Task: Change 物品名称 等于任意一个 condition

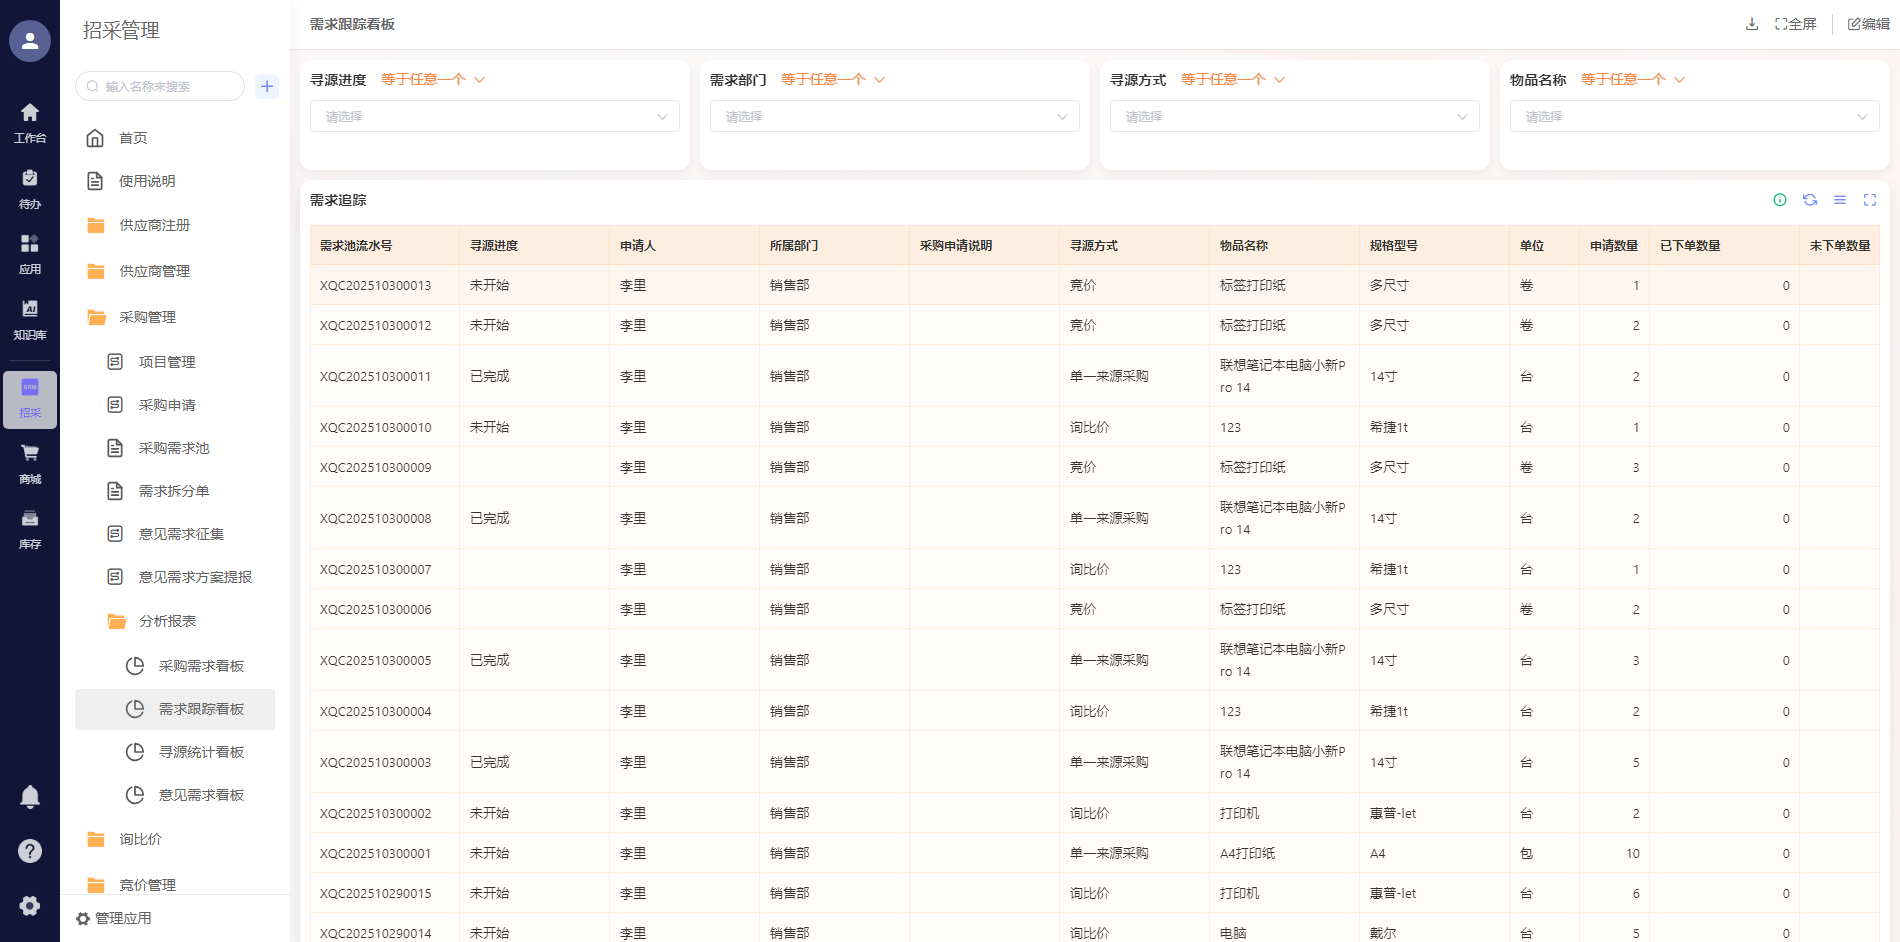Action: pos(1632,80)
